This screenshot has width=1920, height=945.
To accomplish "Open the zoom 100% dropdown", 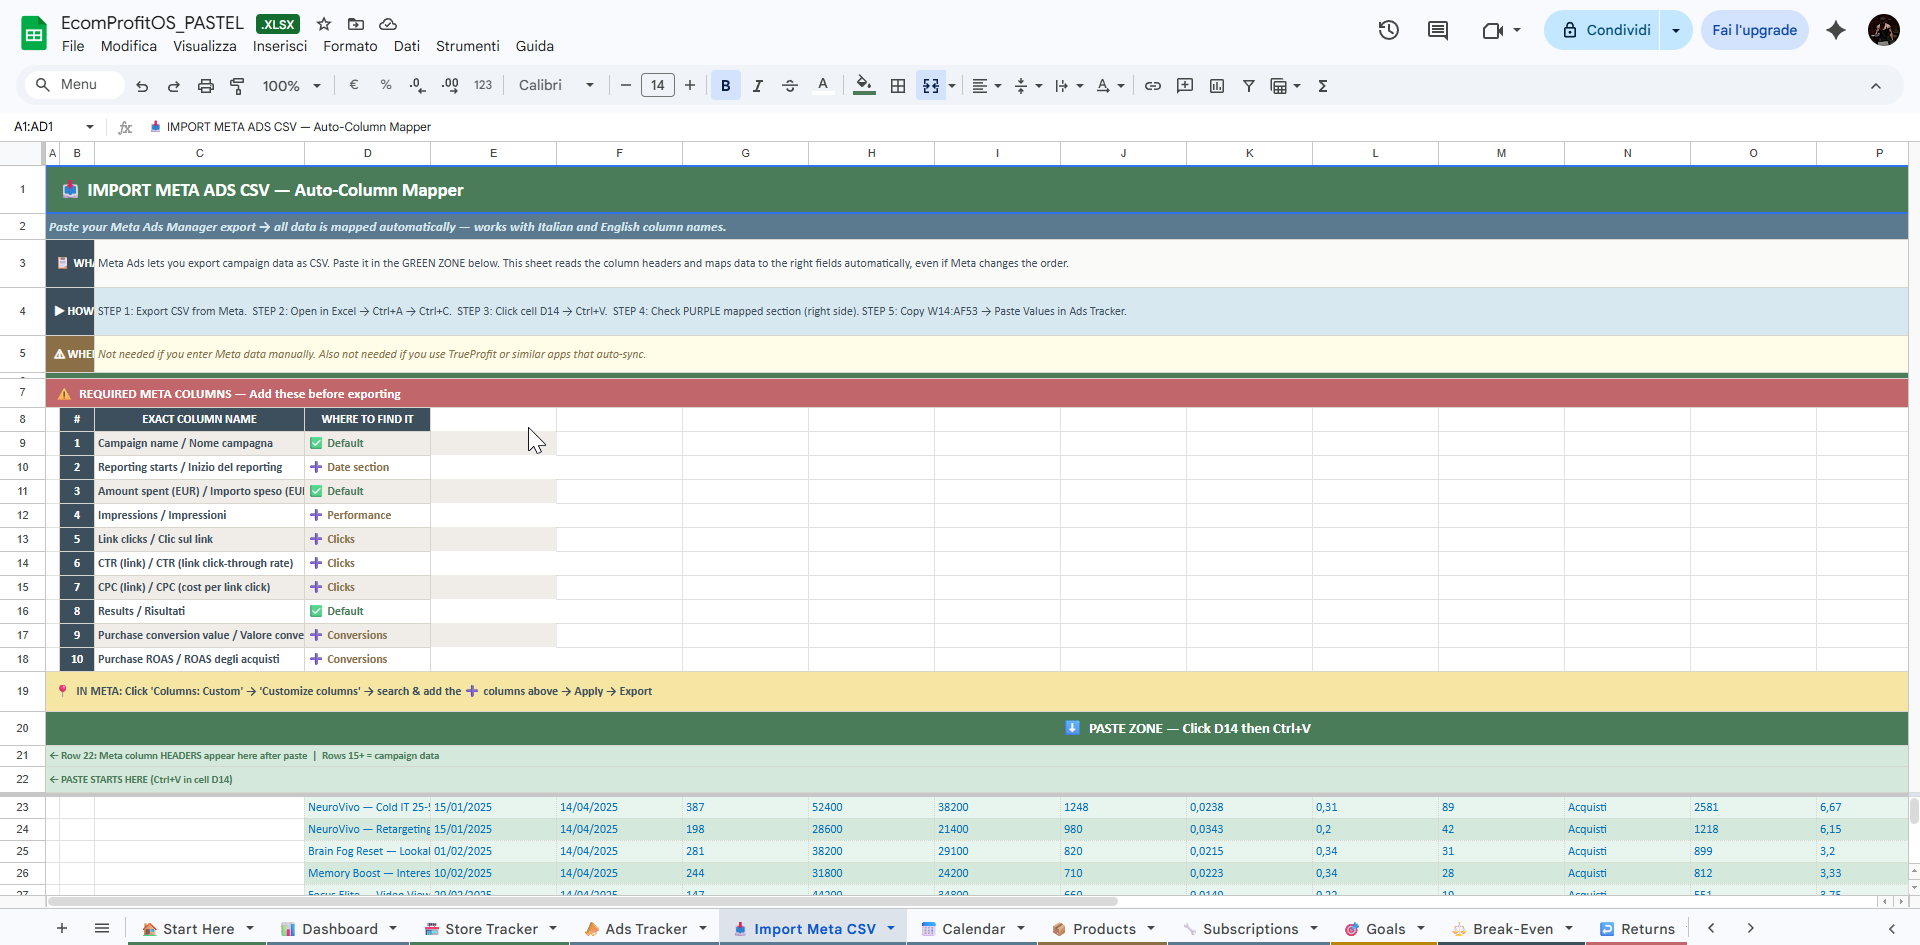I will 291,86.
